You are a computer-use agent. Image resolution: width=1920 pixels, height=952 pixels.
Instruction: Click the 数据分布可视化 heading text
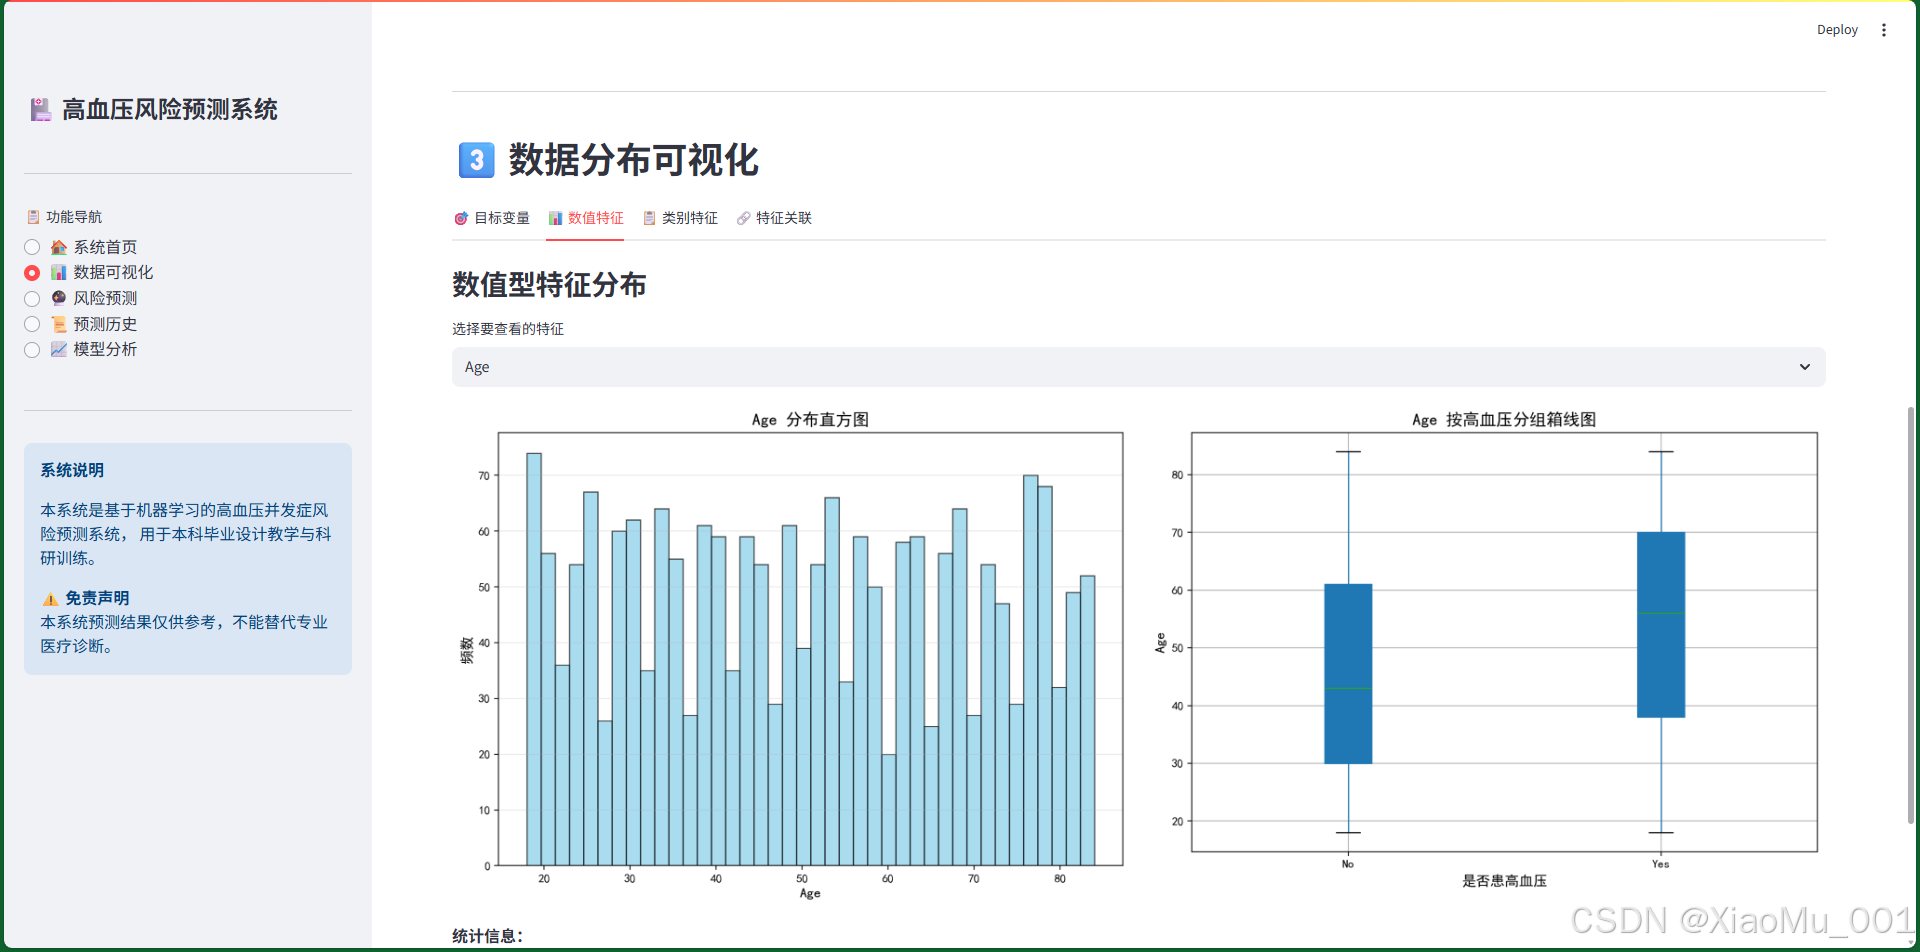point(634,160)
